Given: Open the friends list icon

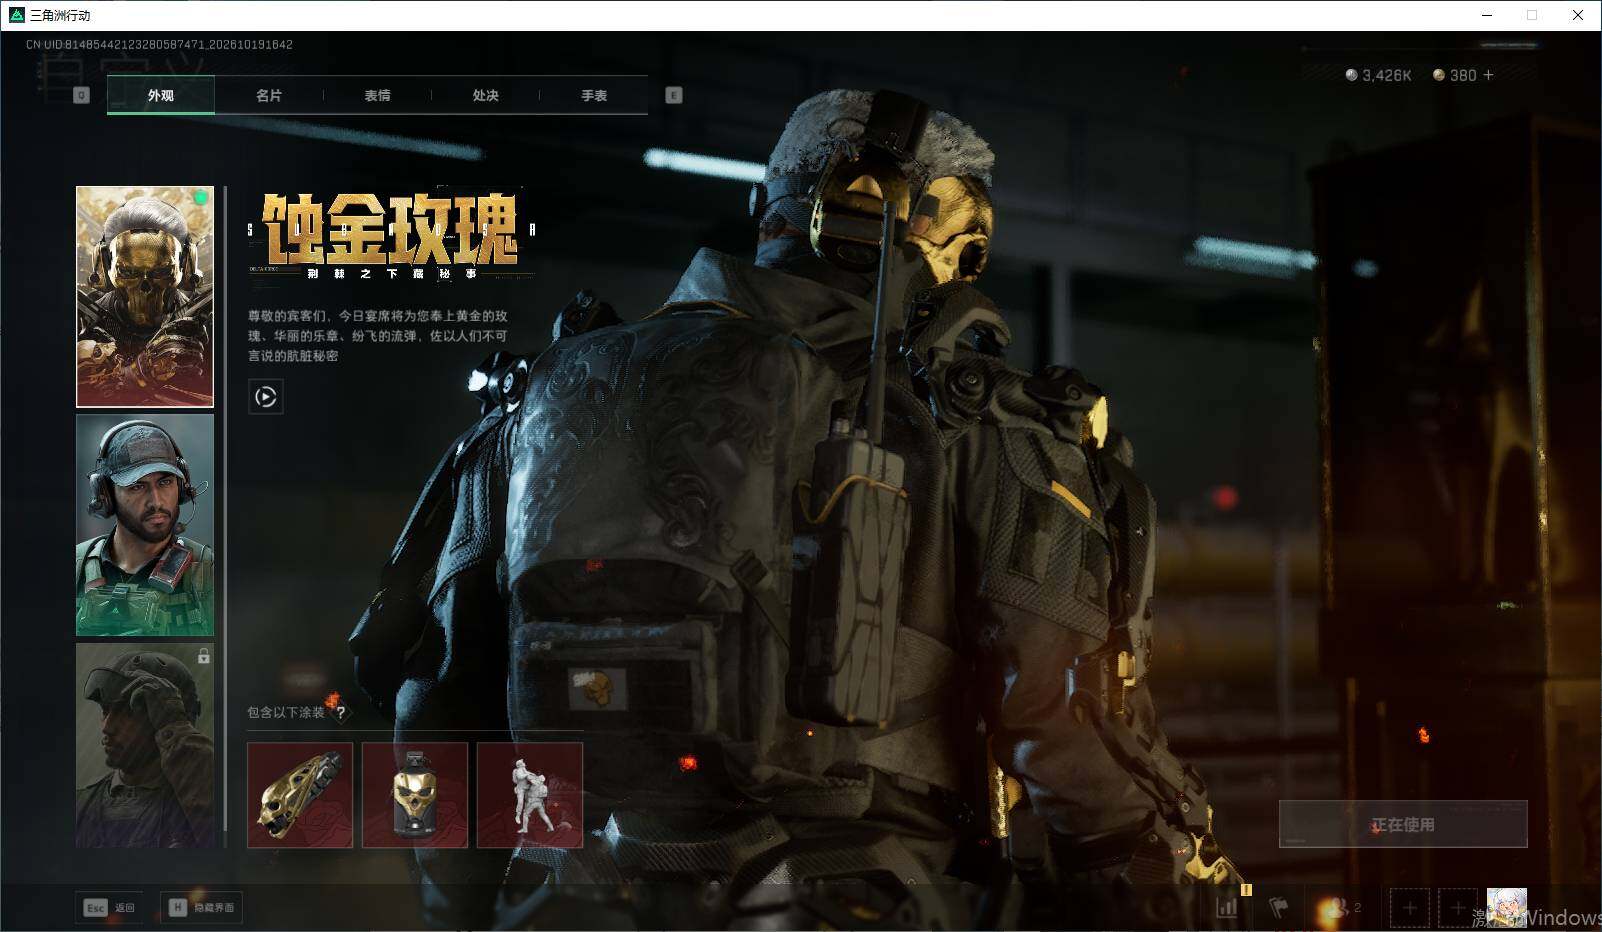Looking at the screenshot, I should (x=1341, y=908).
